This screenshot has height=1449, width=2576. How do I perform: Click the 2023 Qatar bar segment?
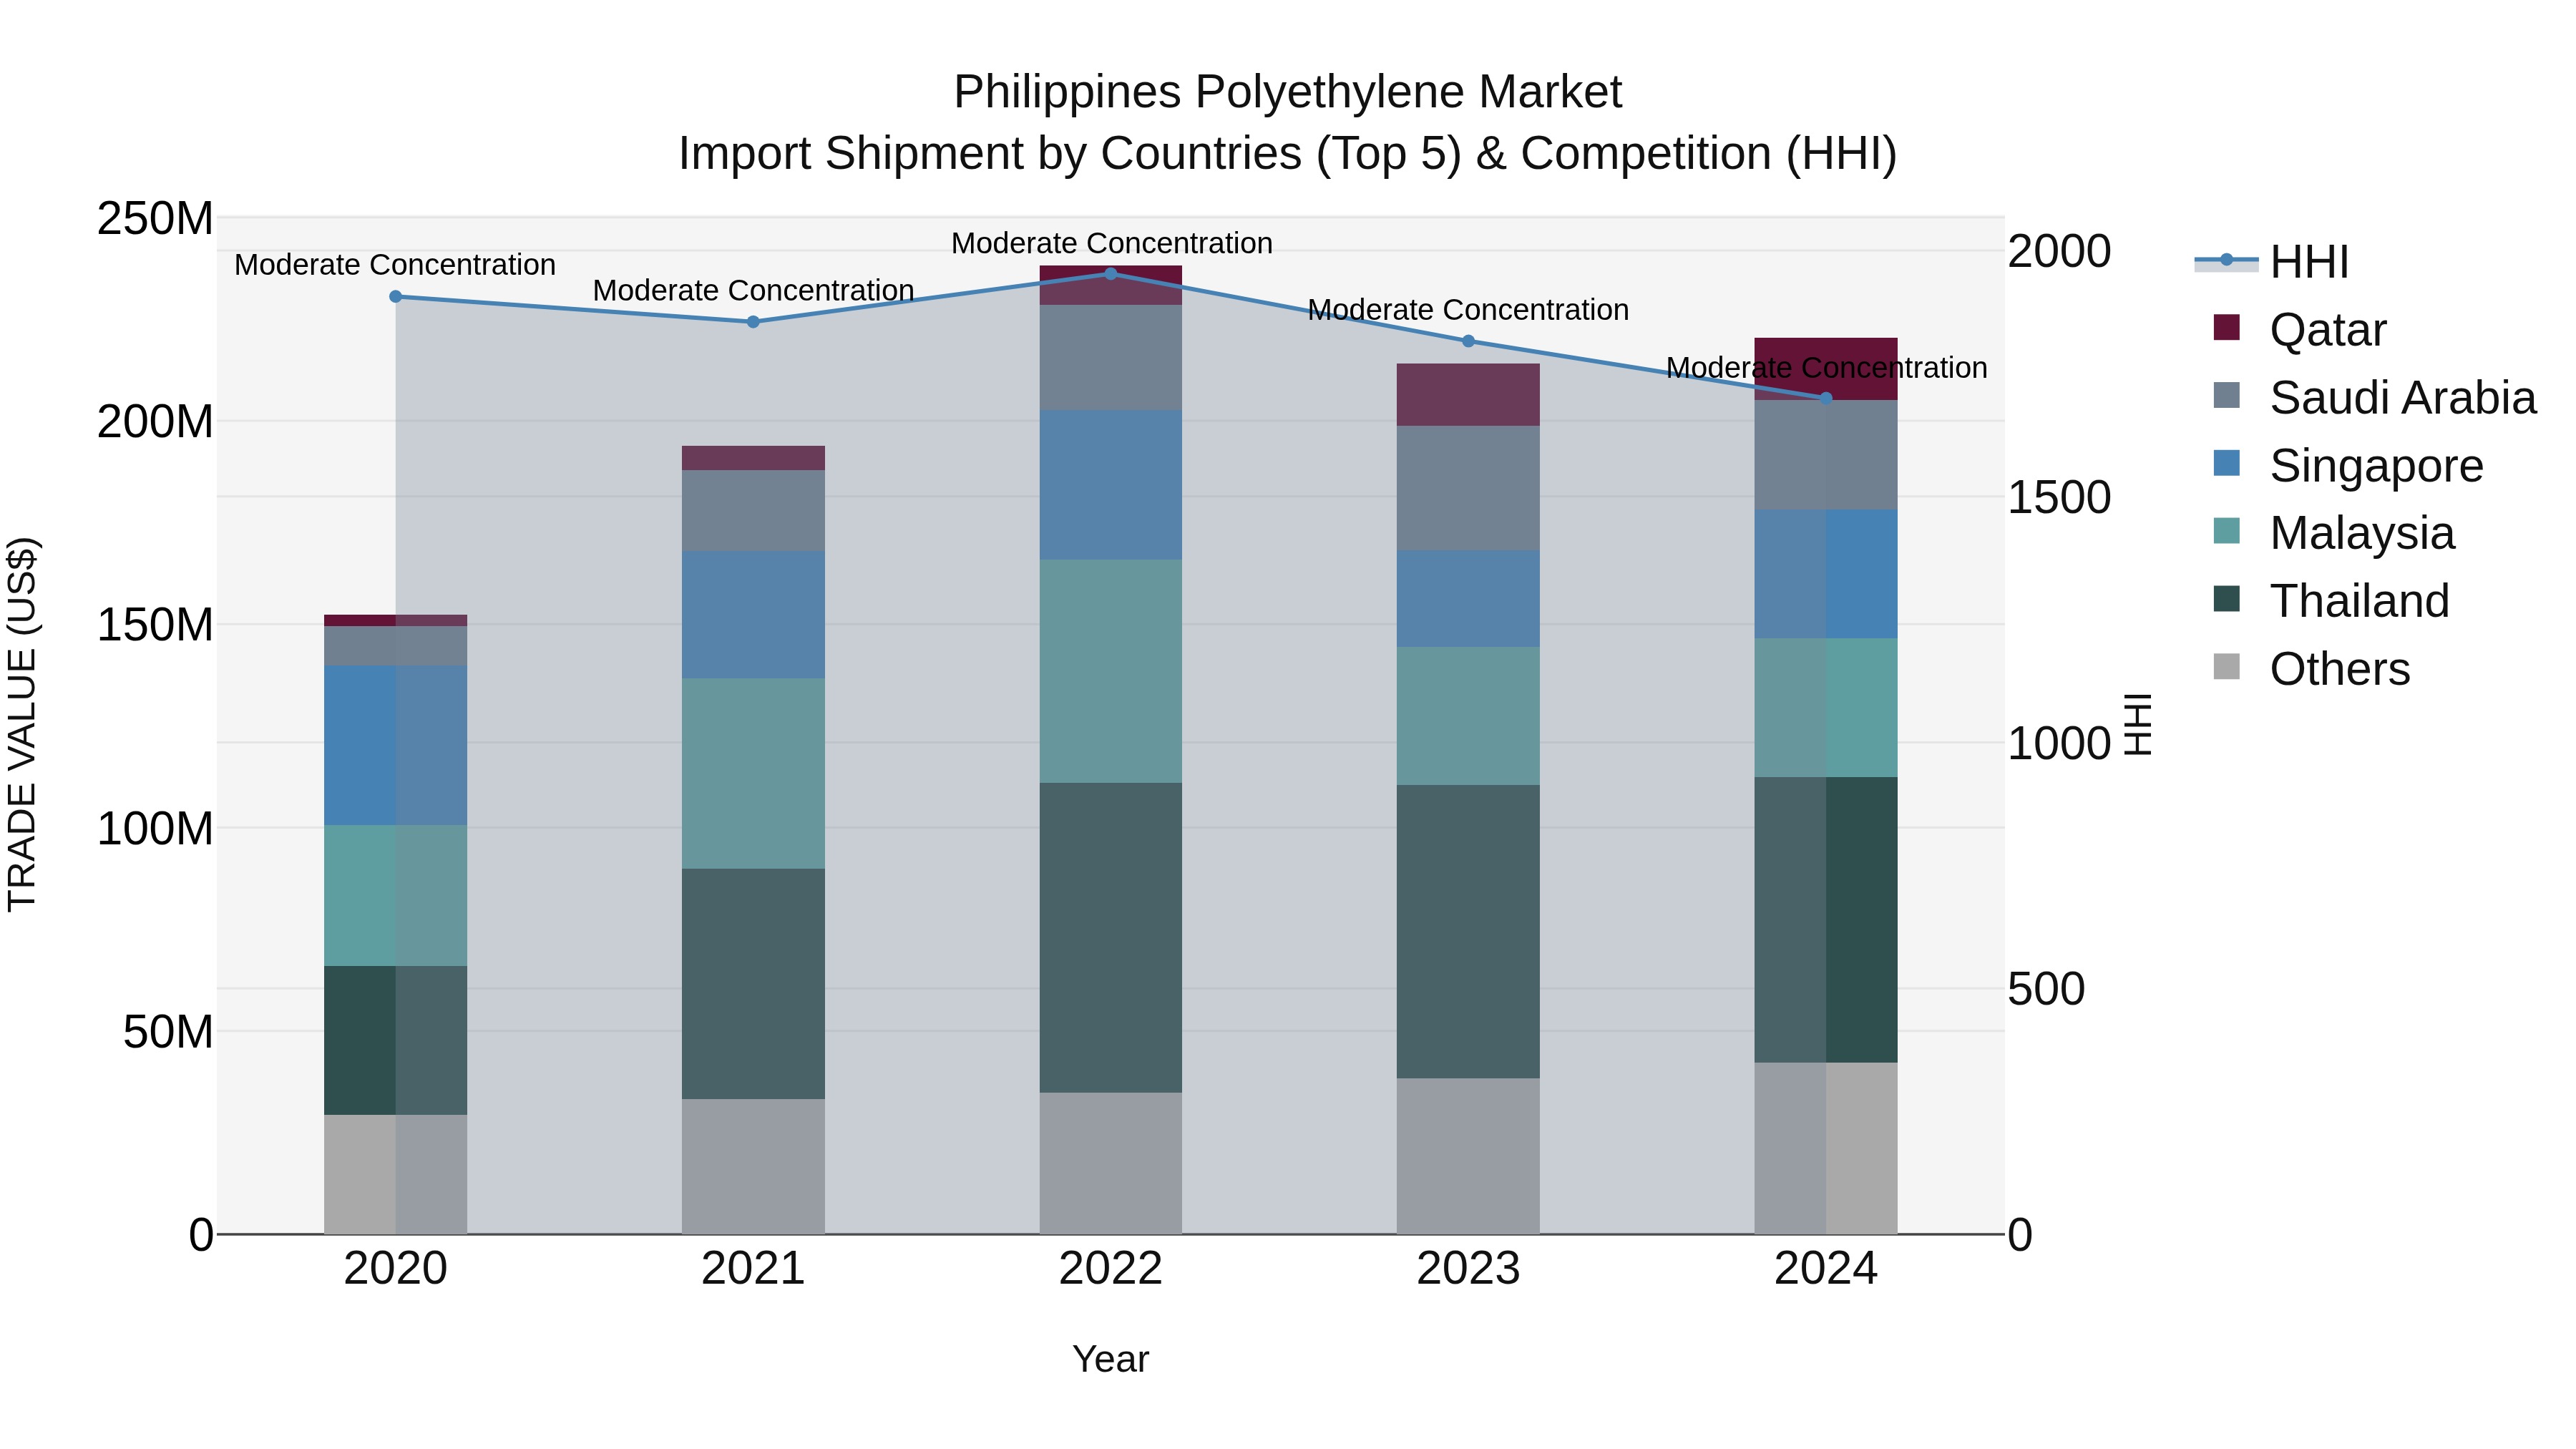[1468, 395]
